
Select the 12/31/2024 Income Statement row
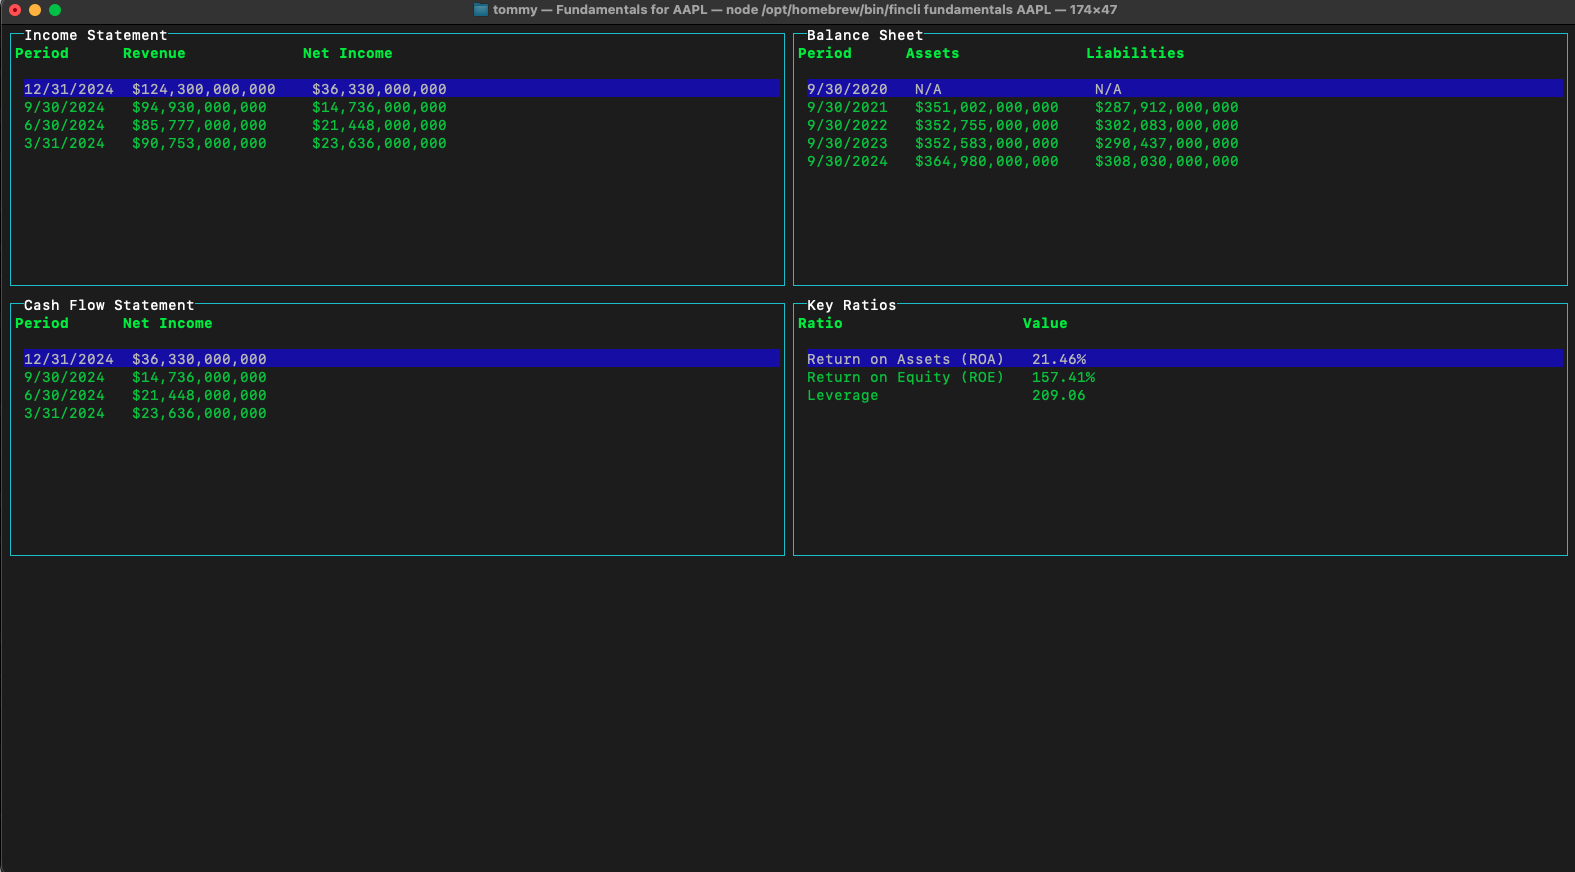coord(401,89)
